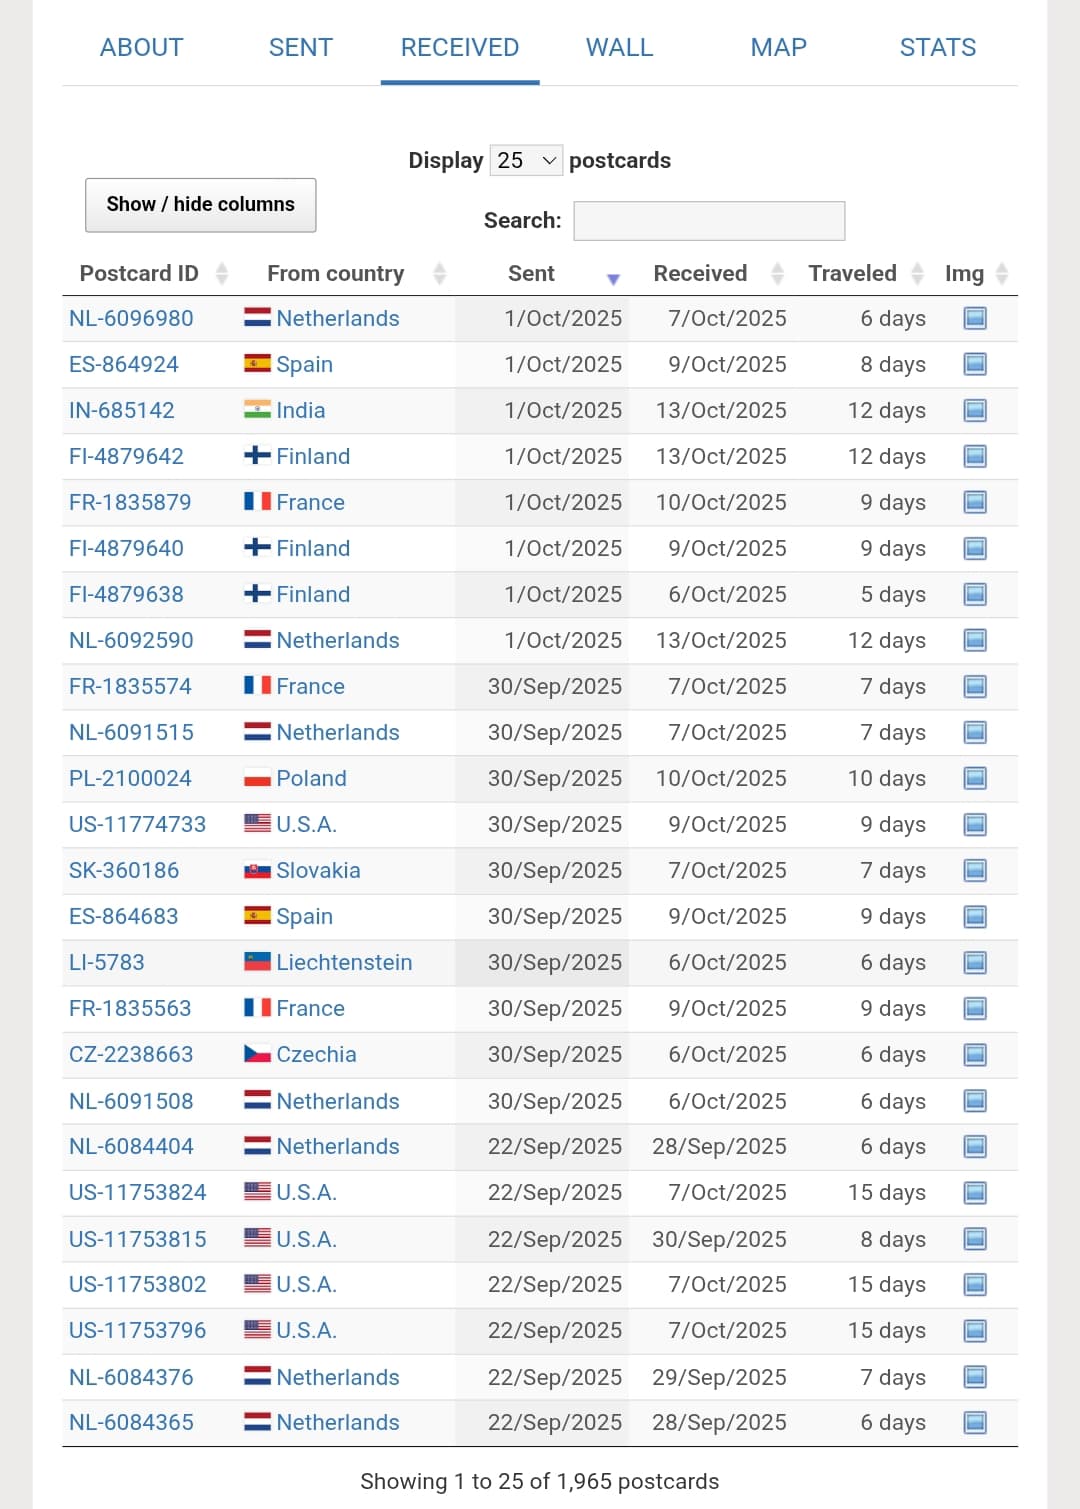Click image icon in IN-685142 row
The height and width of the screenshot is (1509, 1080).
coord(975,410)
